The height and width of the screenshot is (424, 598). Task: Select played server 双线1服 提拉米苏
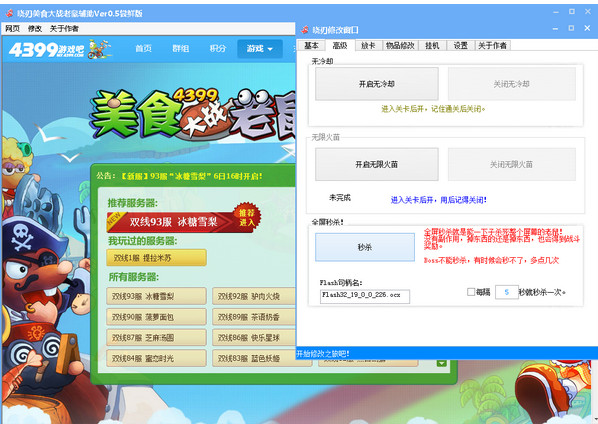click(x=156, y=258)
